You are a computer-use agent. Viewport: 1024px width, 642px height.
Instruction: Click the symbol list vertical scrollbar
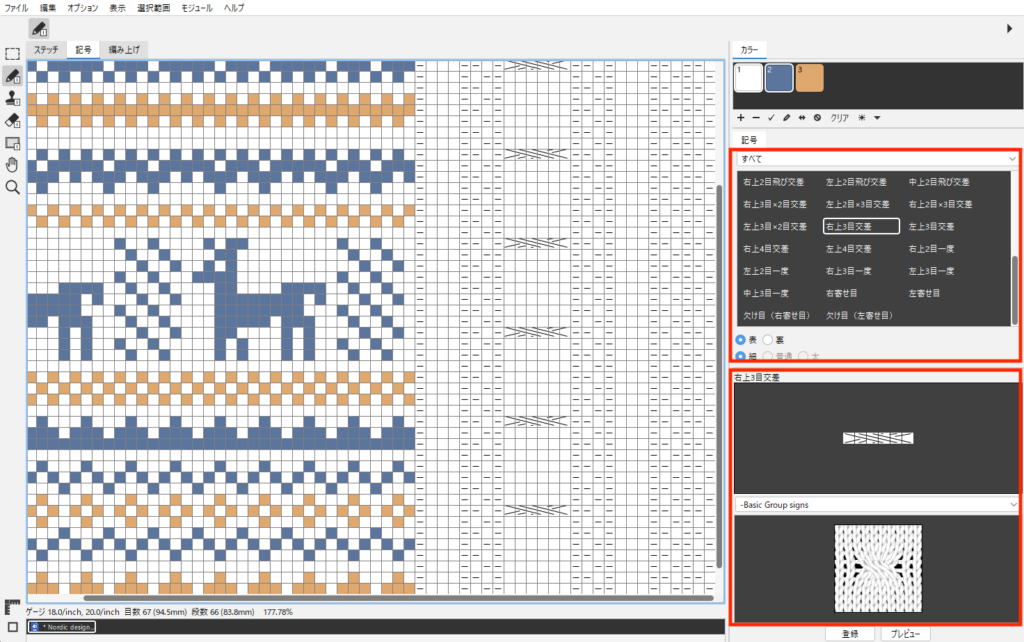point(1015,290)
